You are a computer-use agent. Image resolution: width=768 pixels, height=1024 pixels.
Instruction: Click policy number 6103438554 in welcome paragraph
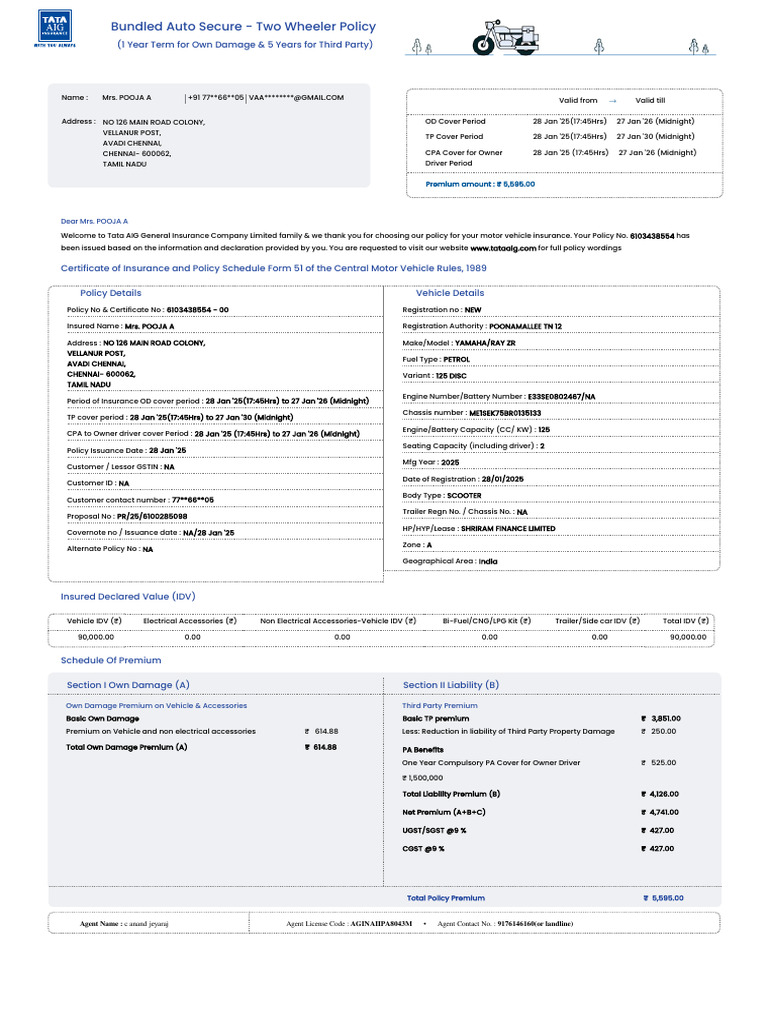(652, 236)
